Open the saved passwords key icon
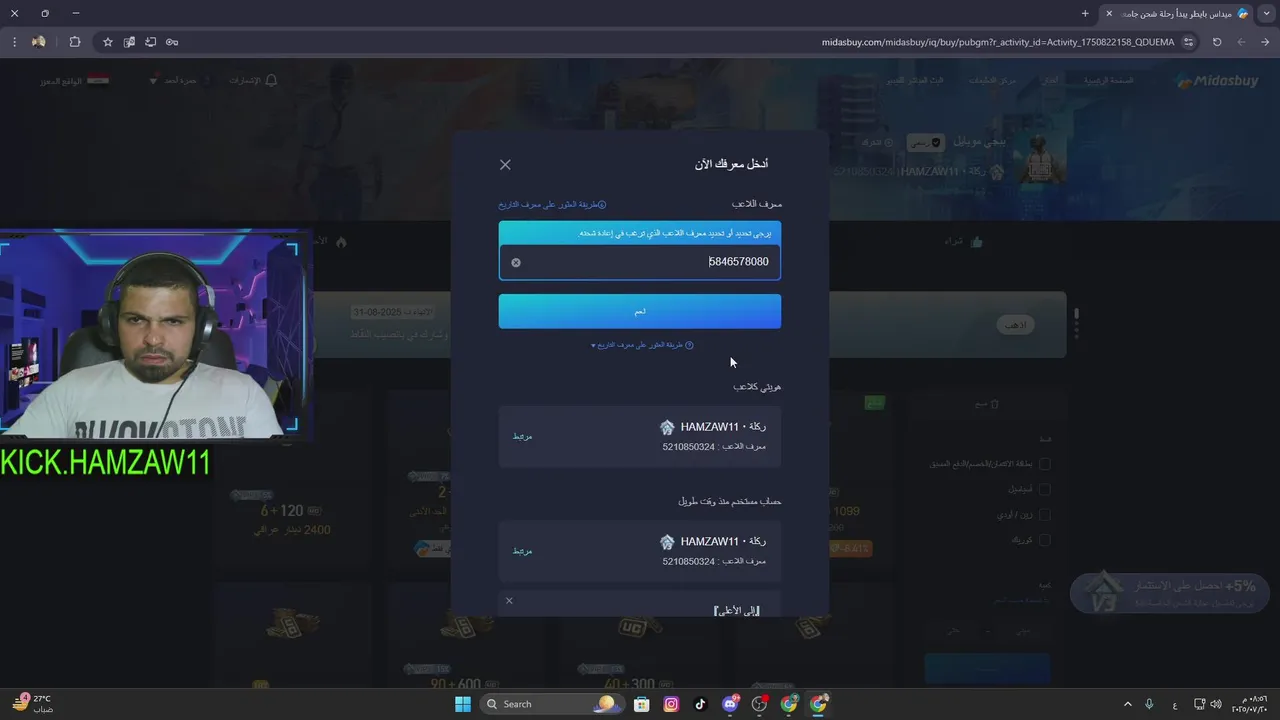 click(172, 42)
